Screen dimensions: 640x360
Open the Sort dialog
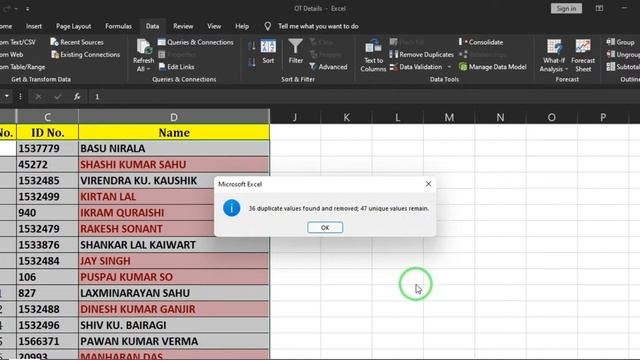(x=268, y=51)
